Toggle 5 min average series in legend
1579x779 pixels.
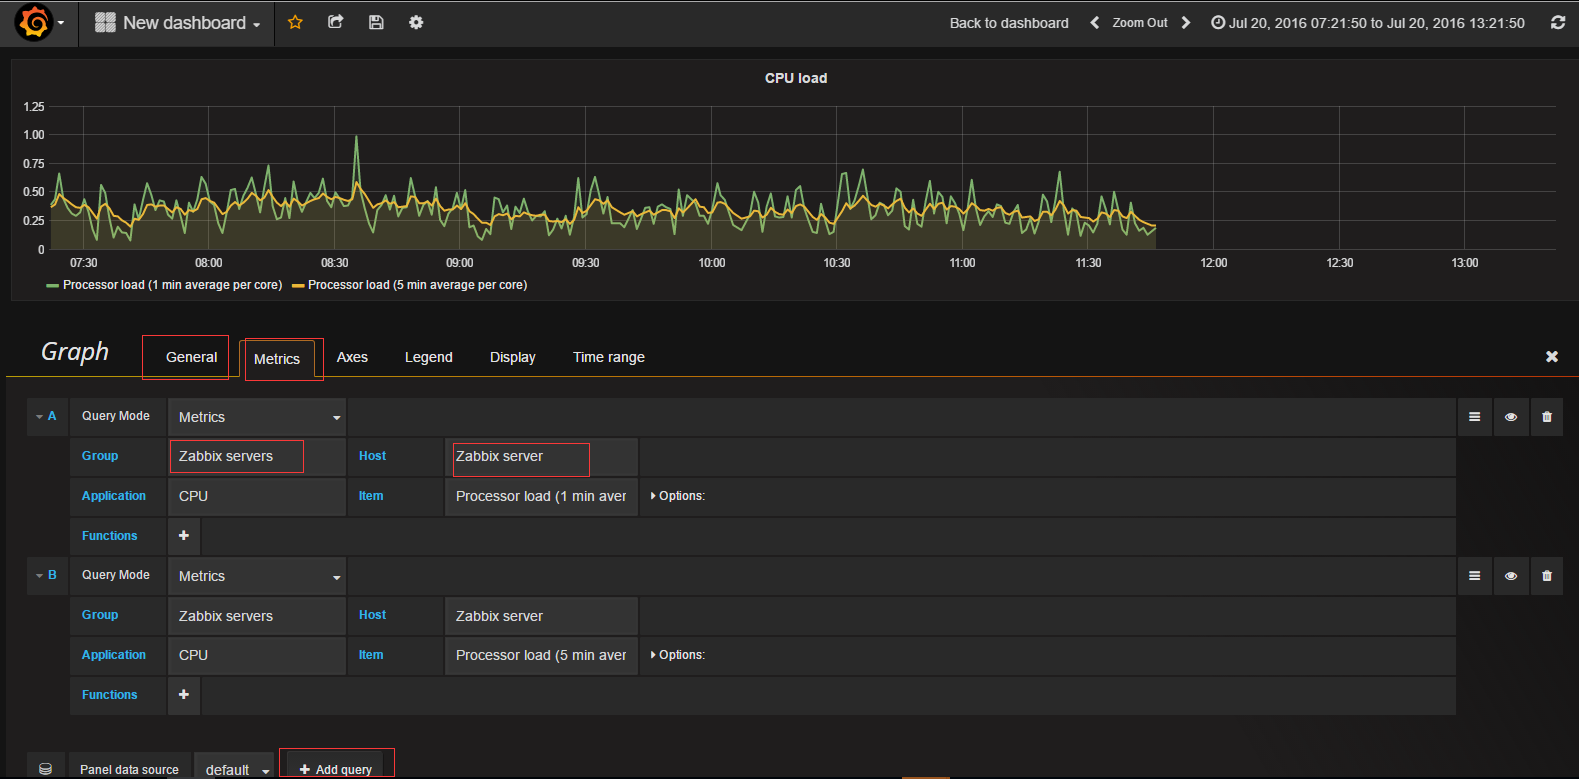pos(417,285)
